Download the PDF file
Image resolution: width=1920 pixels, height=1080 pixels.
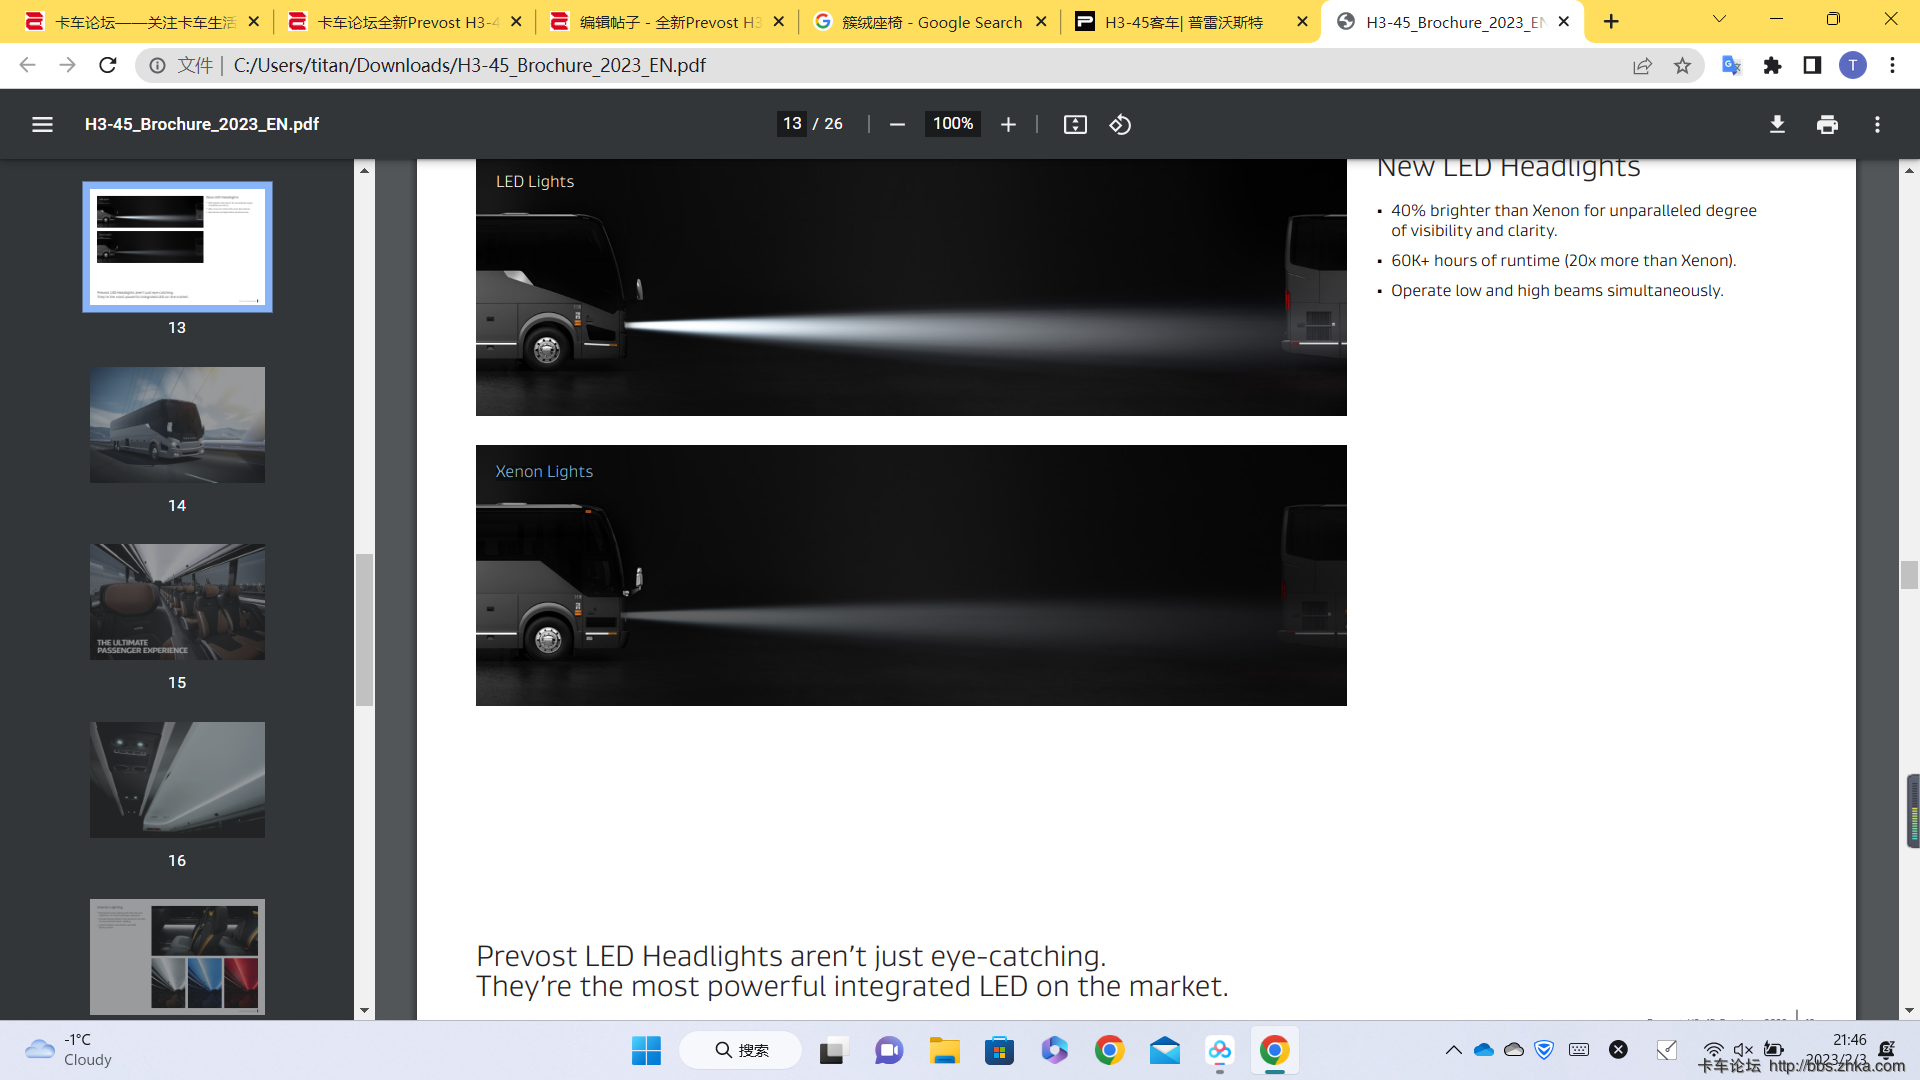pyautogui.click(x=1777, y=124)
